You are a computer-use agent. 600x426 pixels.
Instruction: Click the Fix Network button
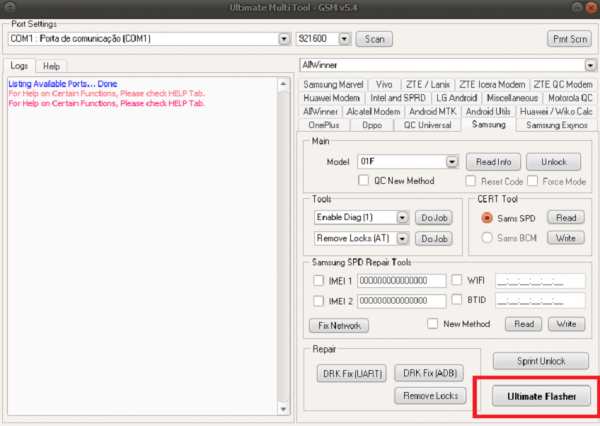339,326
